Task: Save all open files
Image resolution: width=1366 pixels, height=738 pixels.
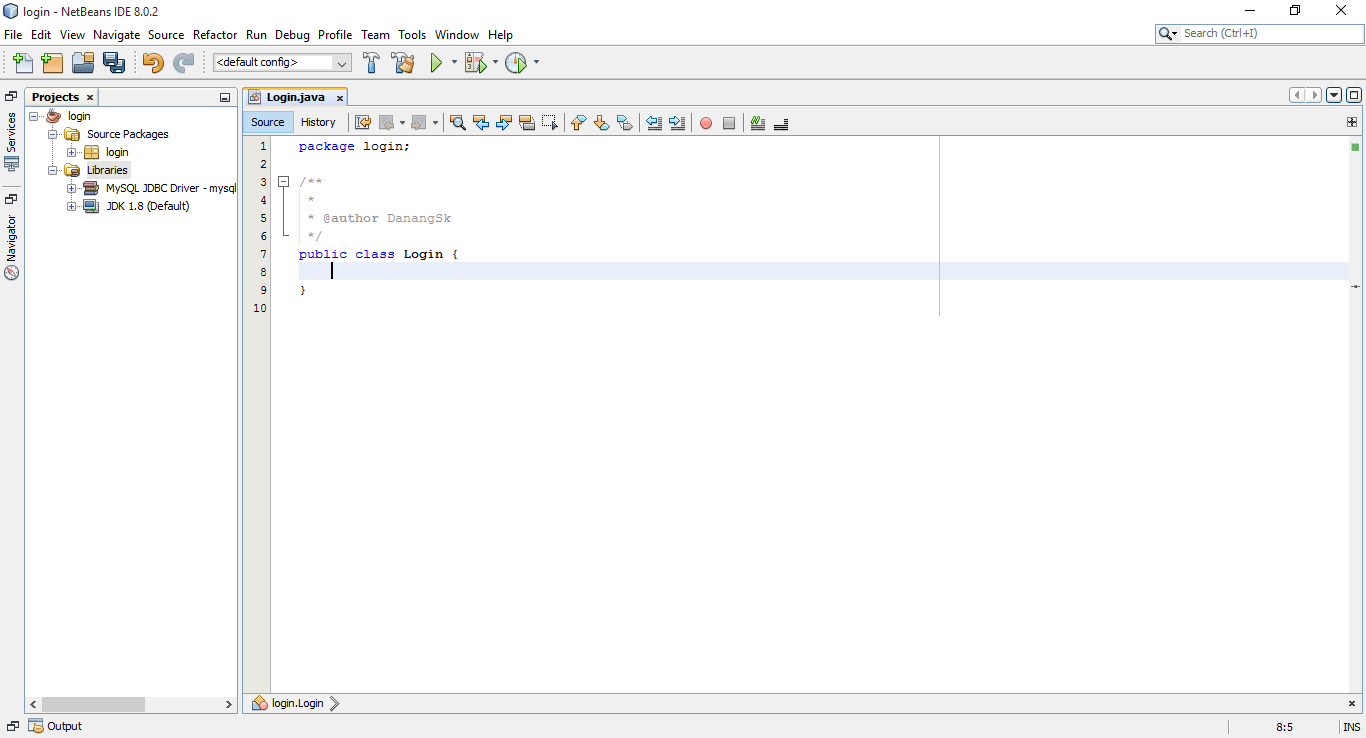Action: [115, 62]
